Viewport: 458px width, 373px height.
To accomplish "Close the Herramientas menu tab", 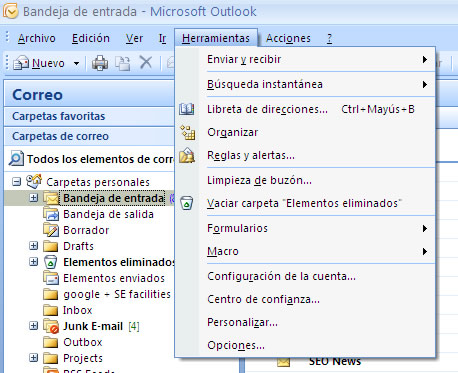I will [x=216, y=38].
